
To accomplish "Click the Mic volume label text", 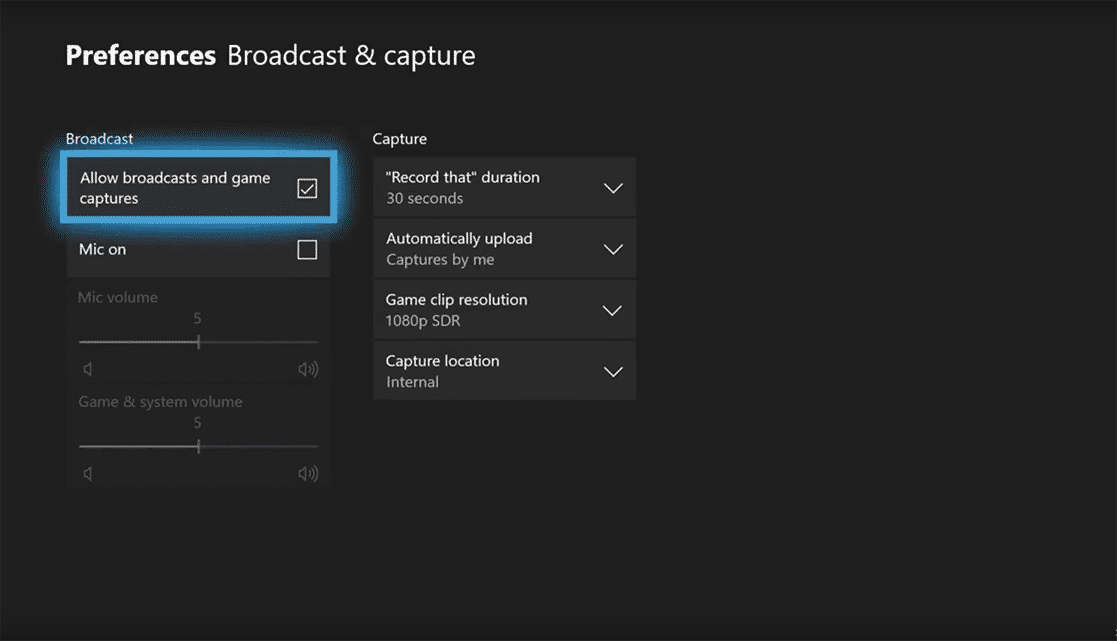I will coord(118,297).
